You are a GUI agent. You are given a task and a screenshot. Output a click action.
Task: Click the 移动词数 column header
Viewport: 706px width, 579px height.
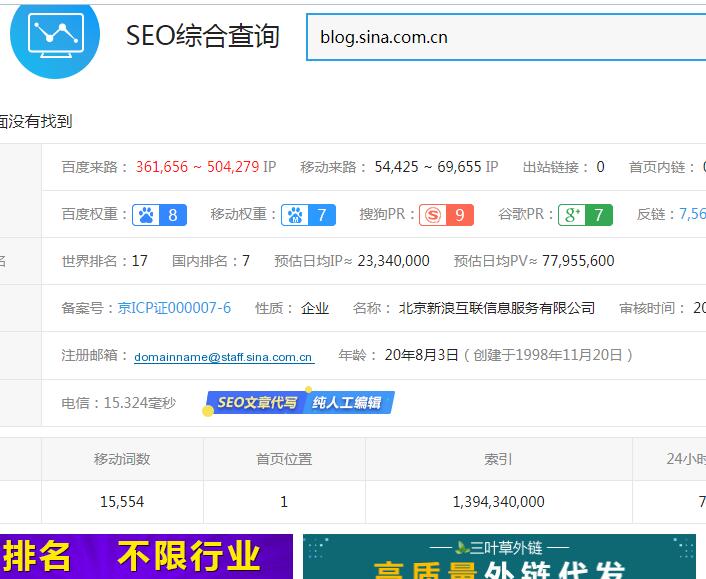click(x=122, y=459)
